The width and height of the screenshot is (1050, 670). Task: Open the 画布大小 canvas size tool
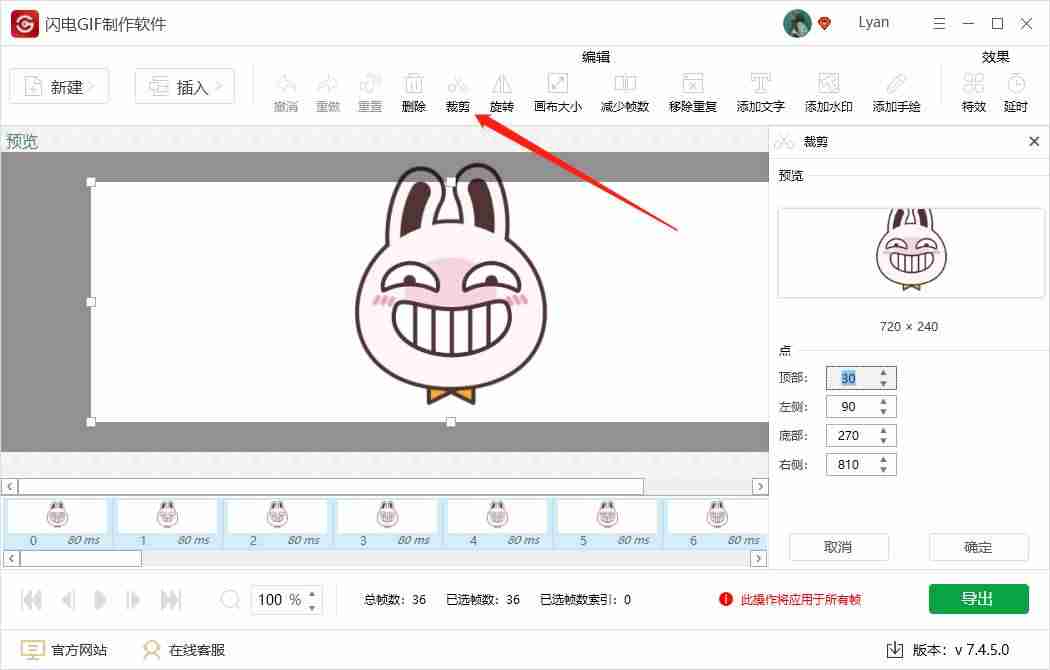(x=558, y=92)
